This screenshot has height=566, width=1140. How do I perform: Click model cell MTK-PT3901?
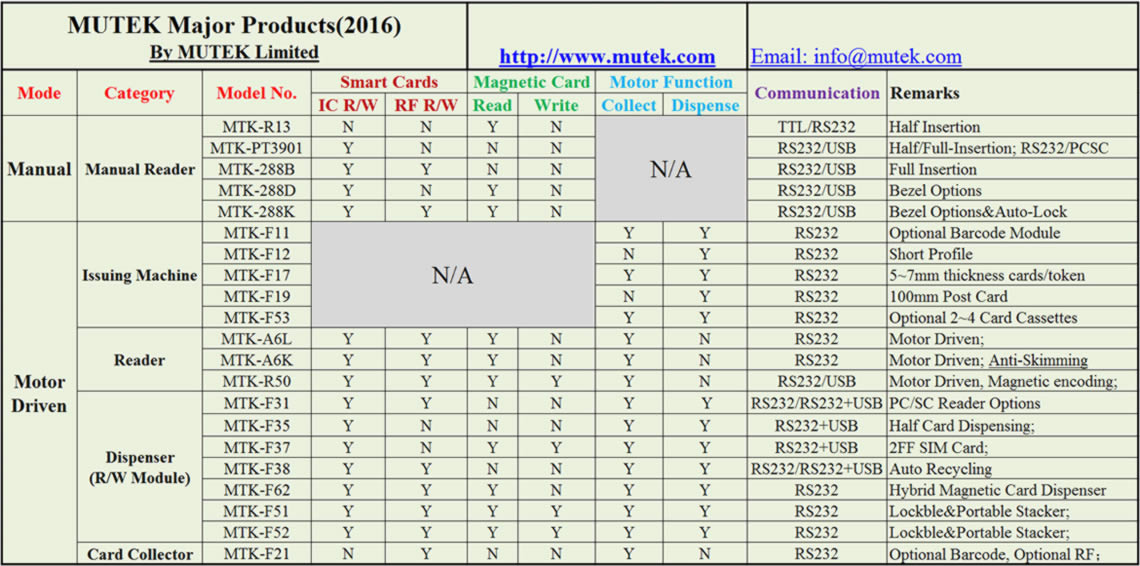coord(257,148)
